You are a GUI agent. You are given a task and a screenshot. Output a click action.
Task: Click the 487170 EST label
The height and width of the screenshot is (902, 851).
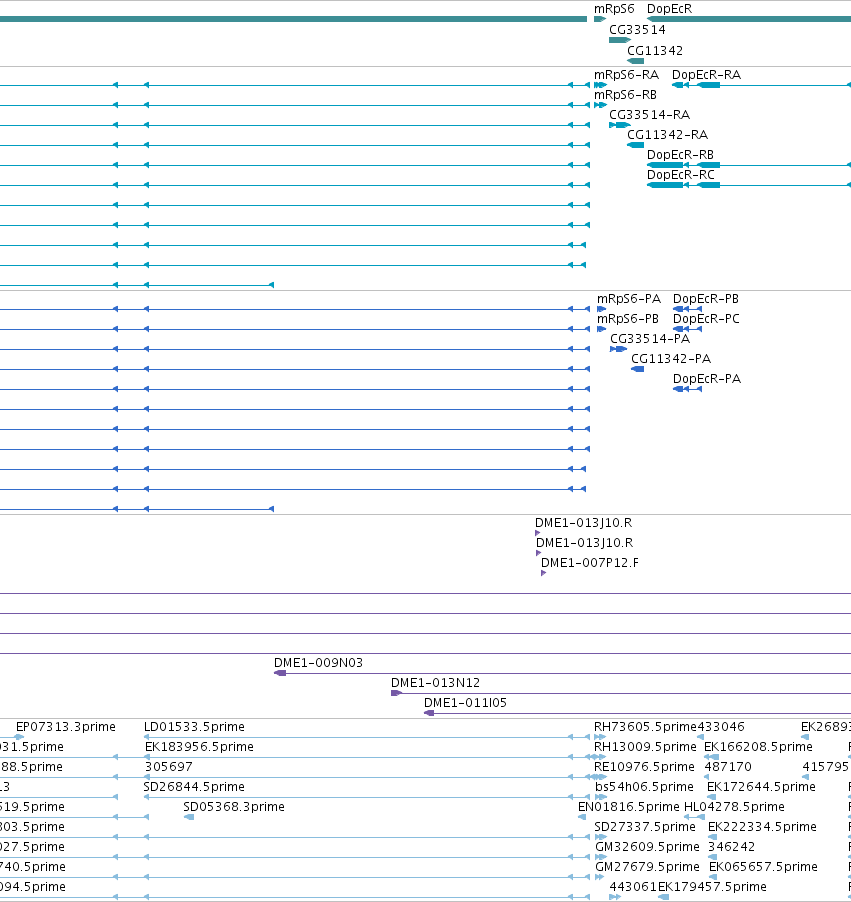tap(728, 767)
